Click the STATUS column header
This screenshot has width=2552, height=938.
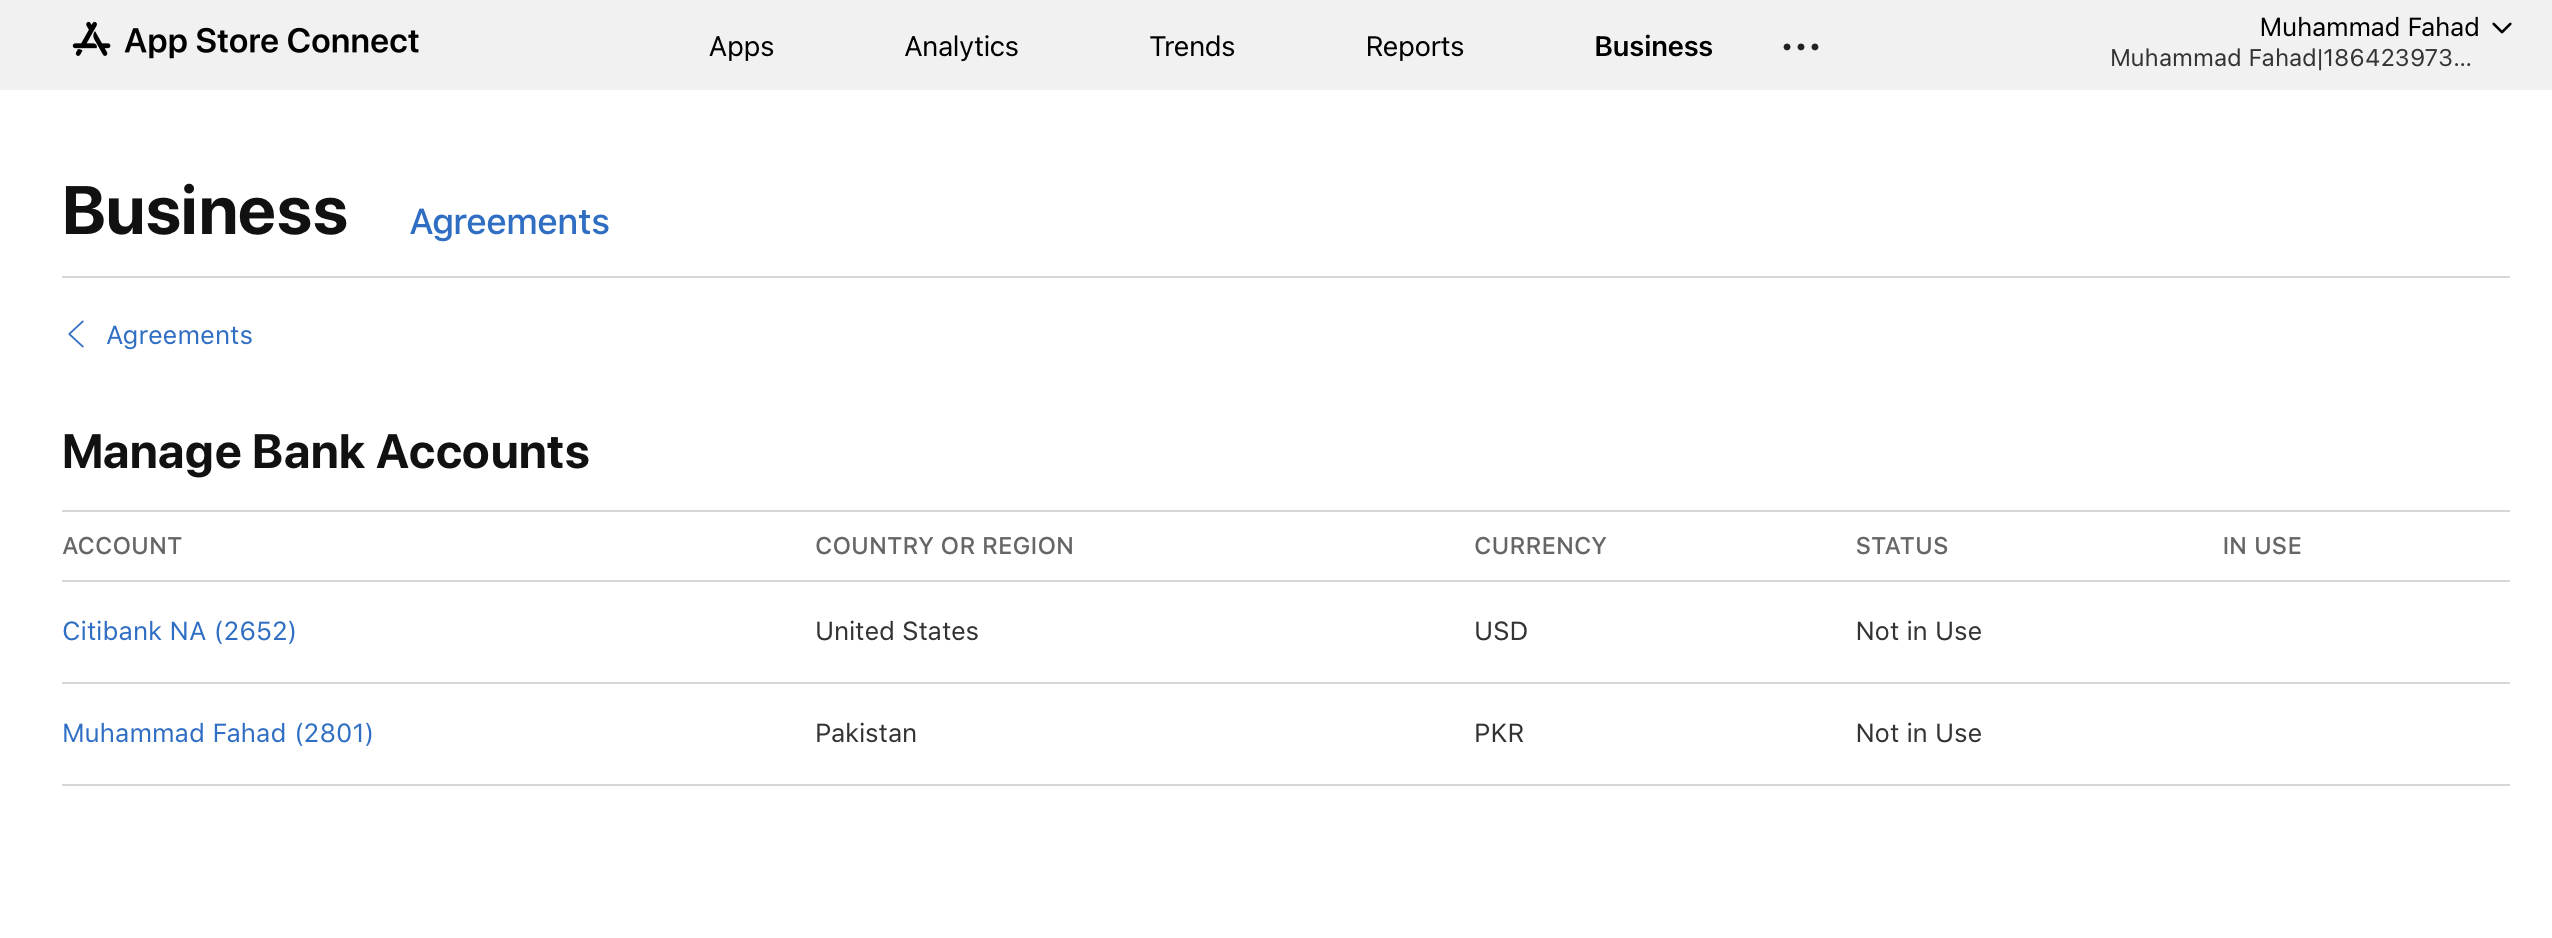(x=1901, y=546)
